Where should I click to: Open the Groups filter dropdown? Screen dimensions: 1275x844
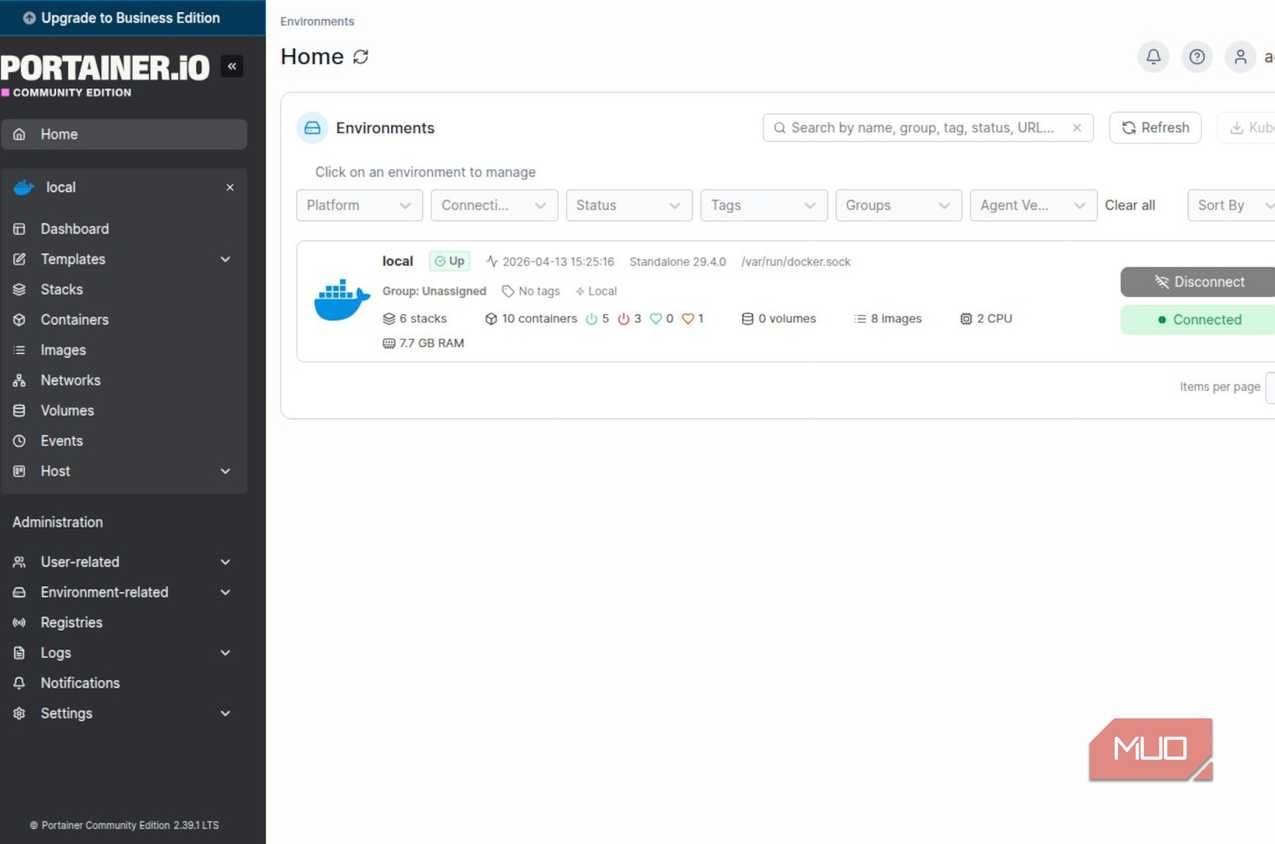coord(898,205)
